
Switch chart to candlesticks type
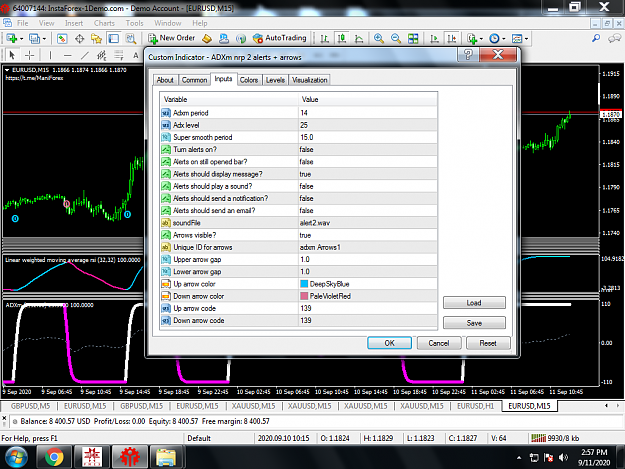point(342,39)
